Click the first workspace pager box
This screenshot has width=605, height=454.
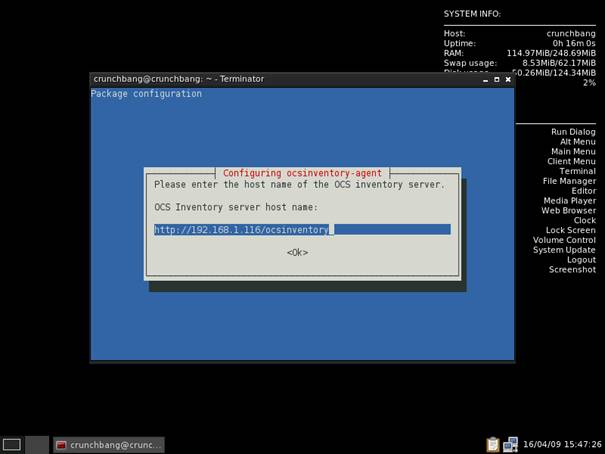point(12,445)
